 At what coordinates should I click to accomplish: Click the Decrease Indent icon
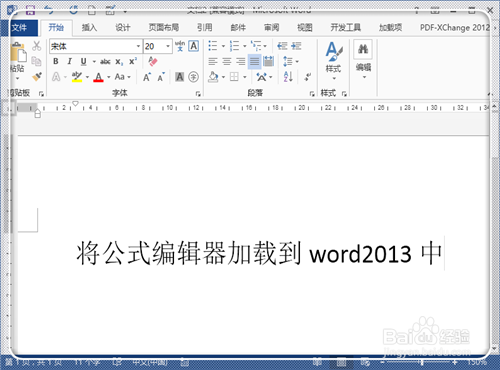(282, 46)
